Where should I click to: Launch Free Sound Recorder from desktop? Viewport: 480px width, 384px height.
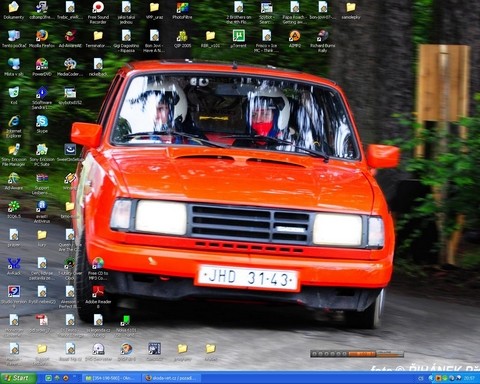coord(98,12)
